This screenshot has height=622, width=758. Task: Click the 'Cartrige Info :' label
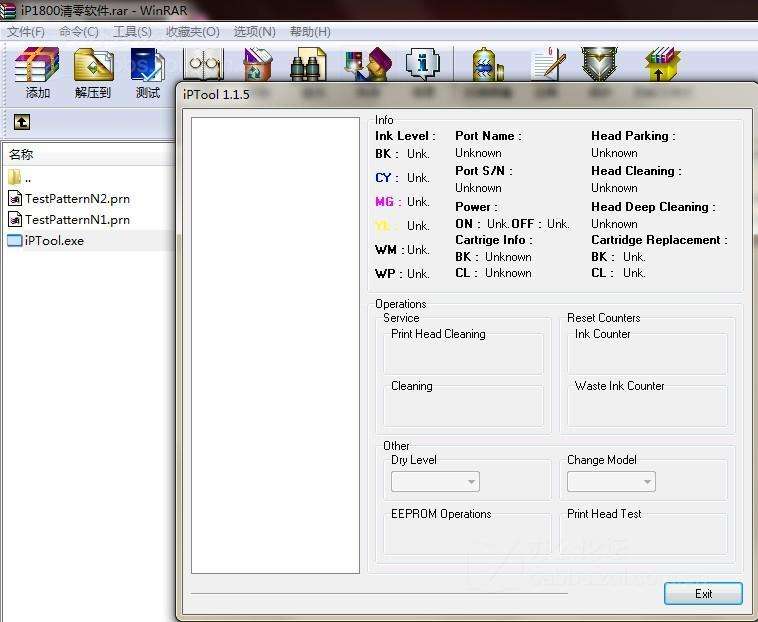pos(494,240)
